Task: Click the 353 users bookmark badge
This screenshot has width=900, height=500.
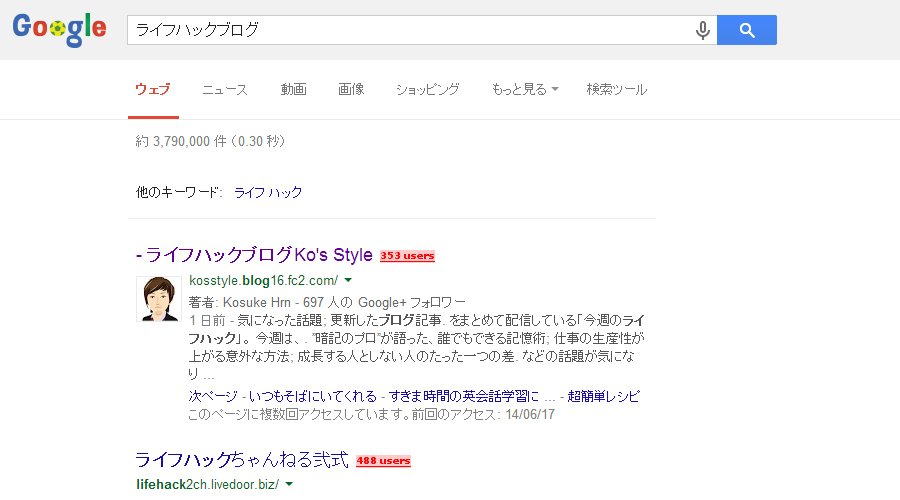Action: click(407, 256)
